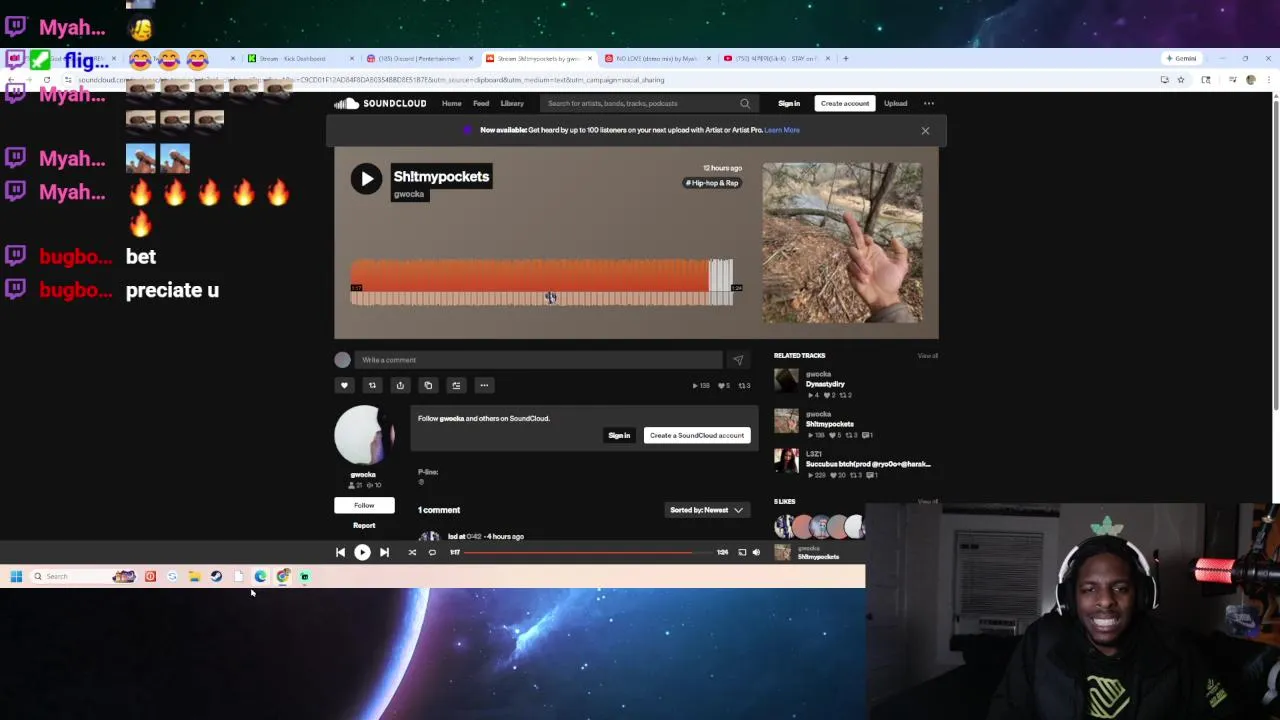Click the user avatar next to the comment box
The width and height of the screenshot is (1280, 720).
coord(343,360)
